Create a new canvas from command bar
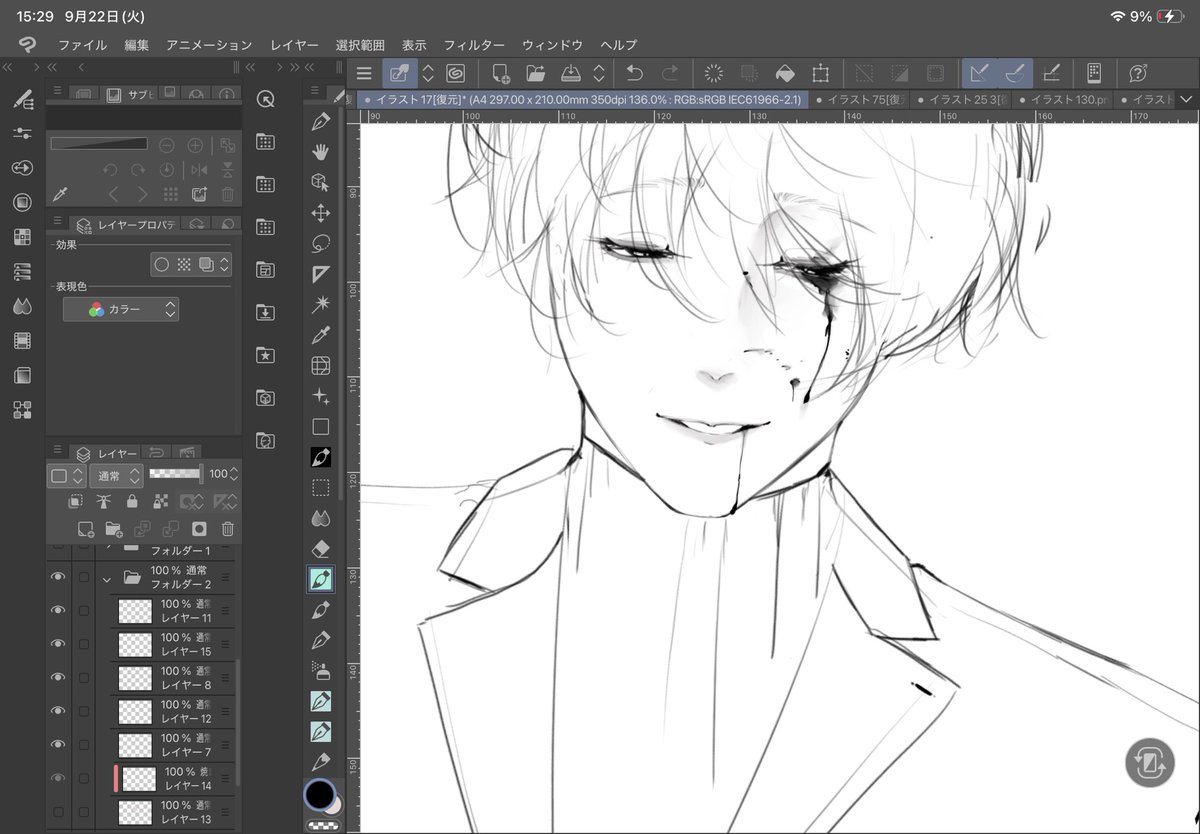Viewport: 1200px width, 834px height. coord(500,73)
